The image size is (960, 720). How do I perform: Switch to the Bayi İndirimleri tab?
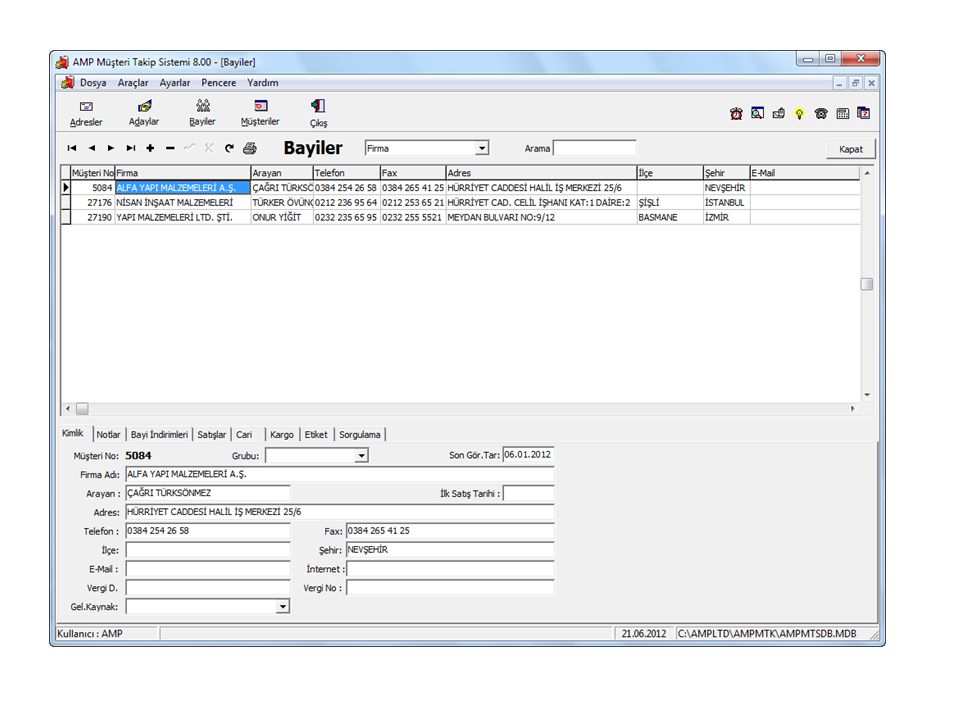click(159, 435)
